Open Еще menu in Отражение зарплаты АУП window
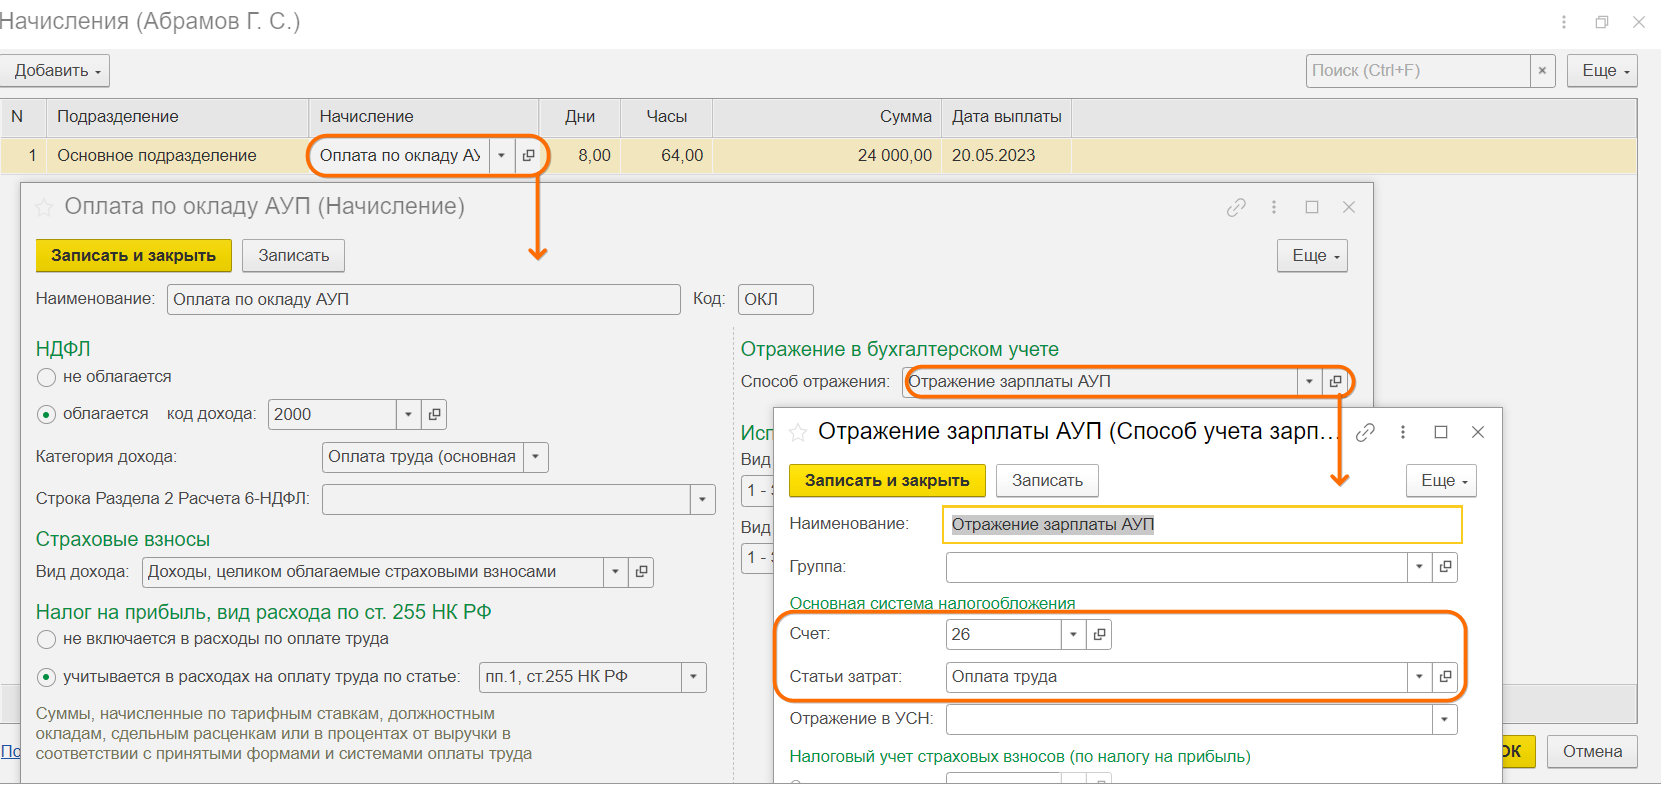1661x790 pixels. coord(1441,481)
